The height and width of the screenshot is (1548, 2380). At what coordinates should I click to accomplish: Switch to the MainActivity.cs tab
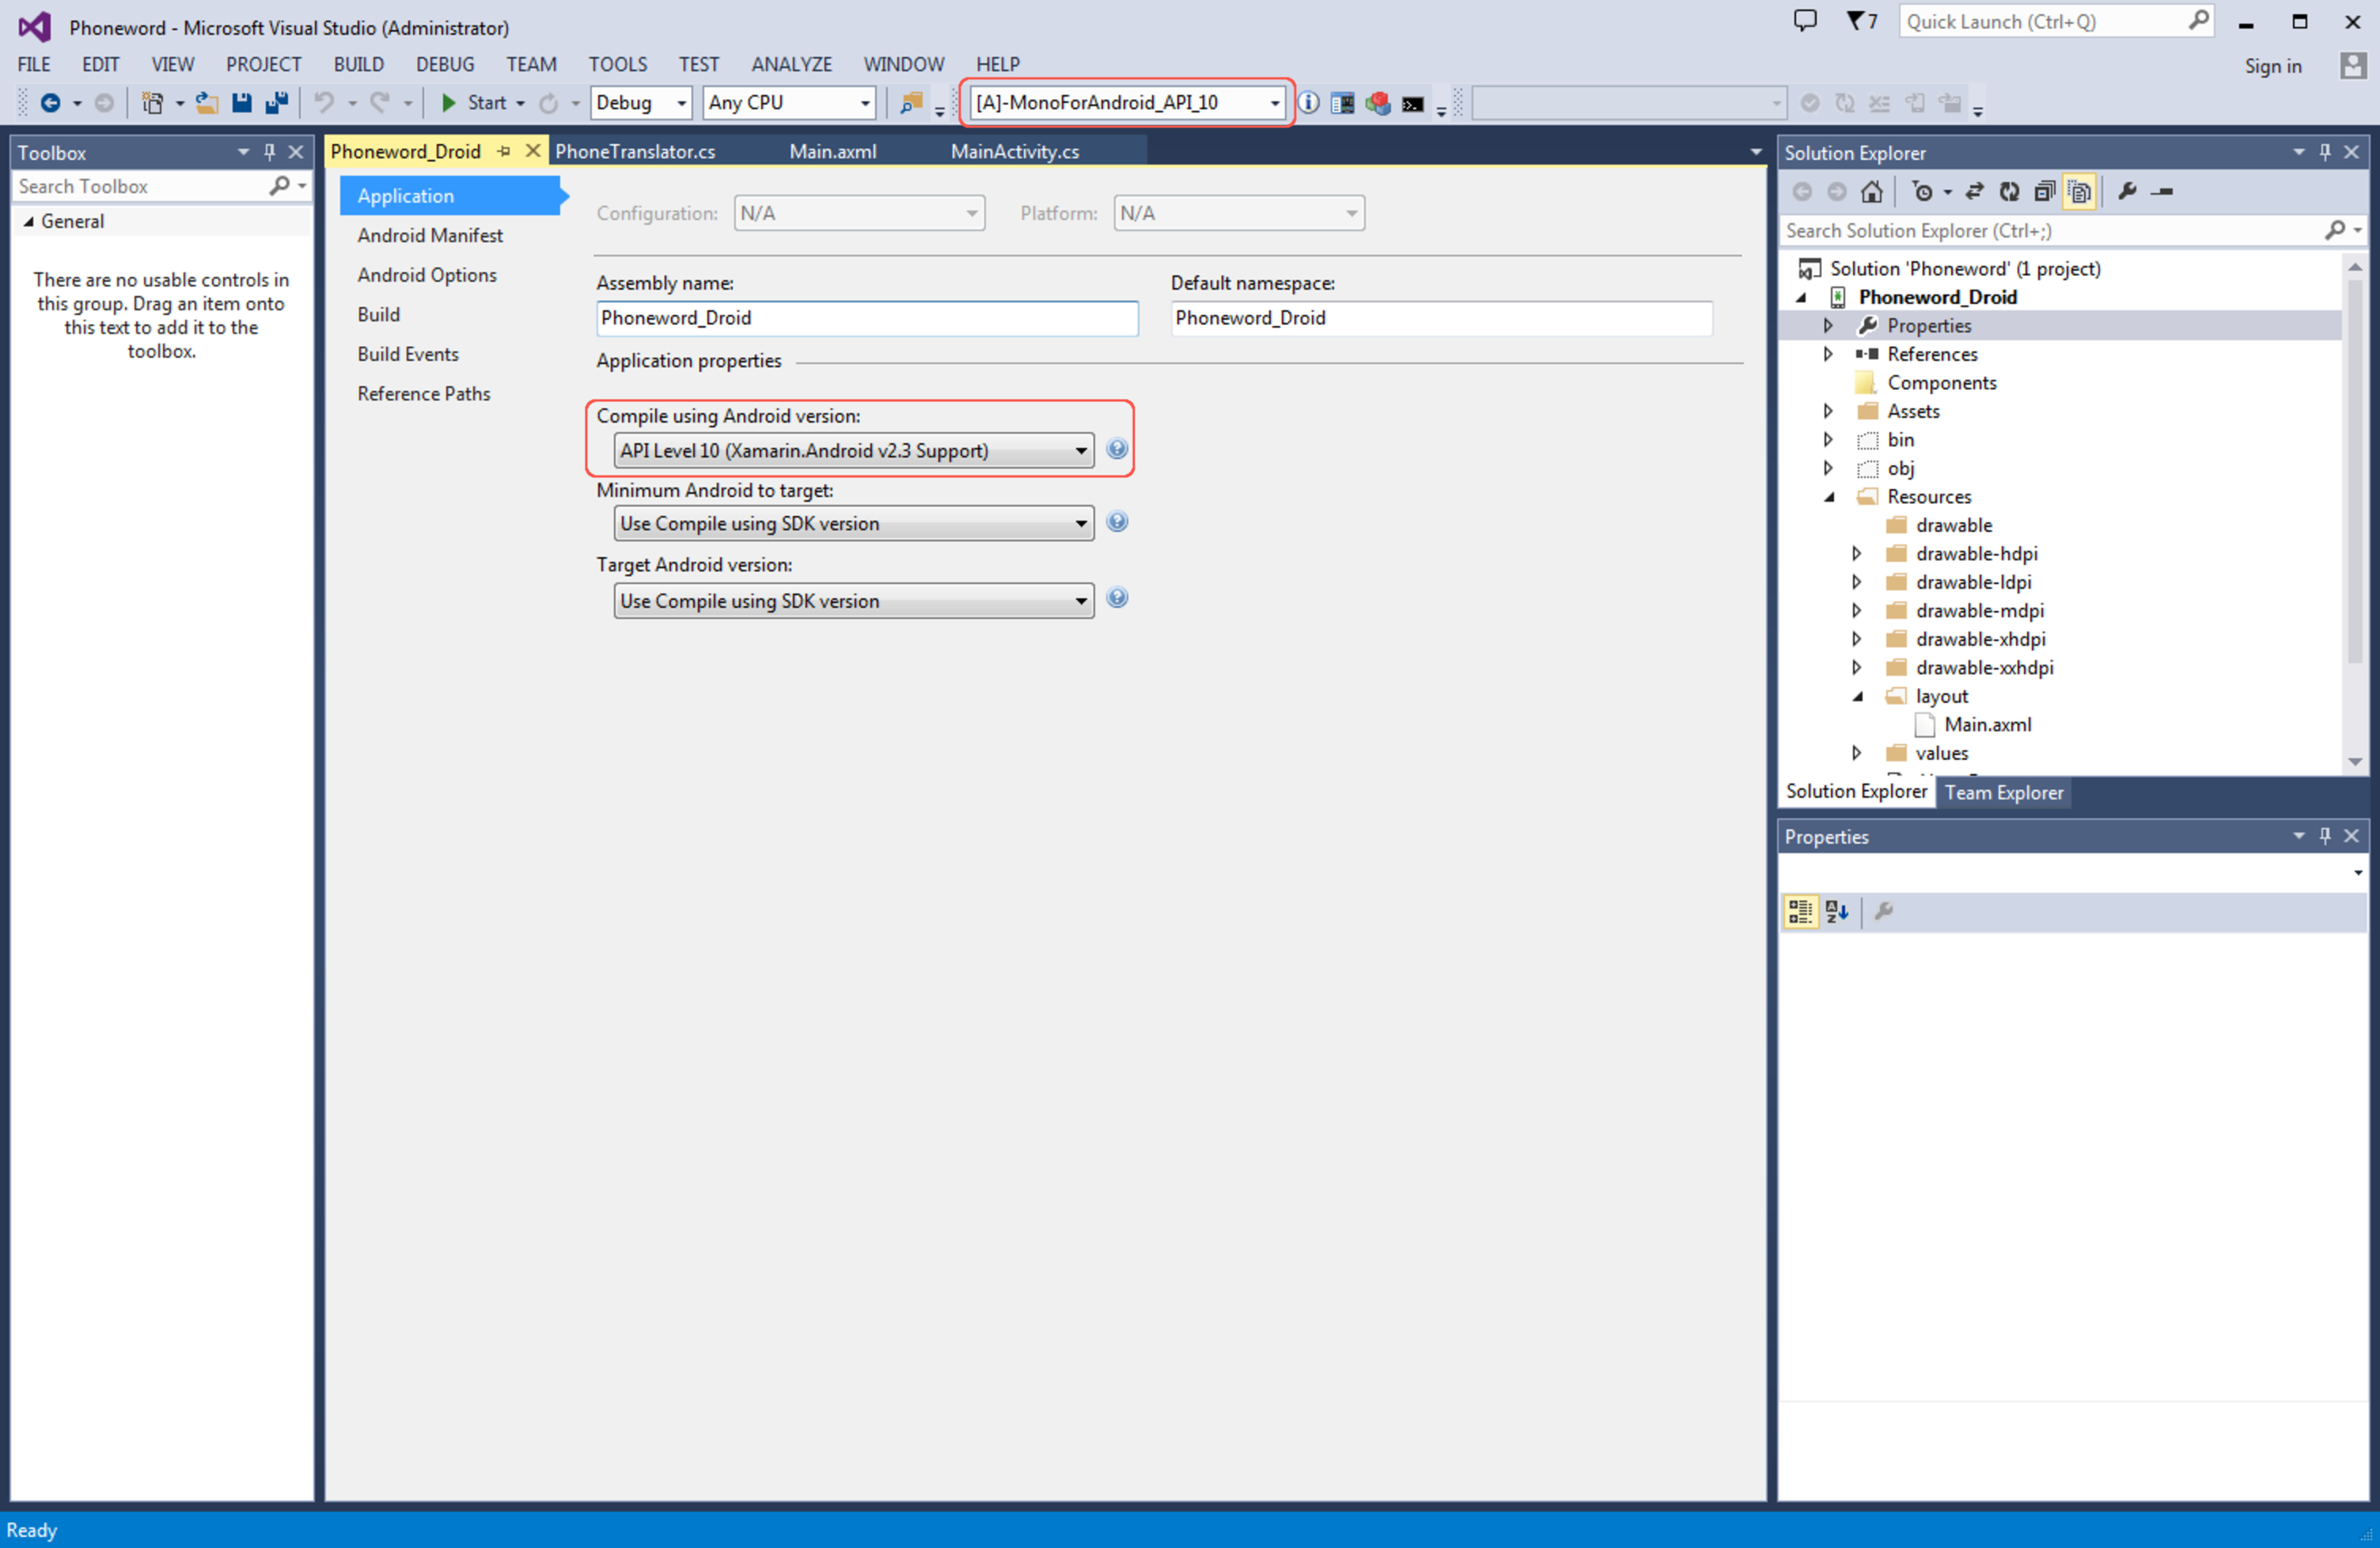click(x=1014, y=152)
